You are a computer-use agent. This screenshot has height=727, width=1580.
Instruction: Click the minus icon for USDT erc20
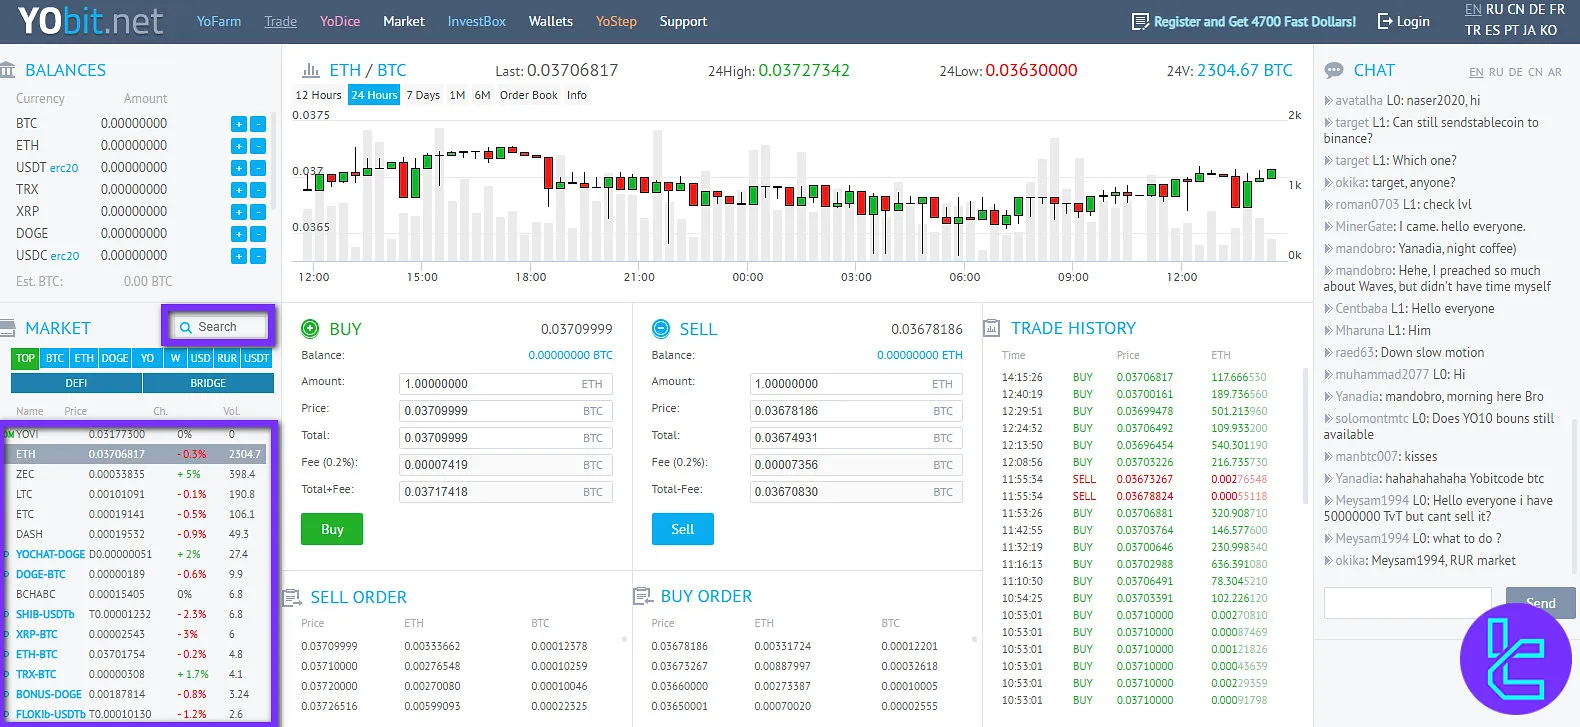point(258,168)
